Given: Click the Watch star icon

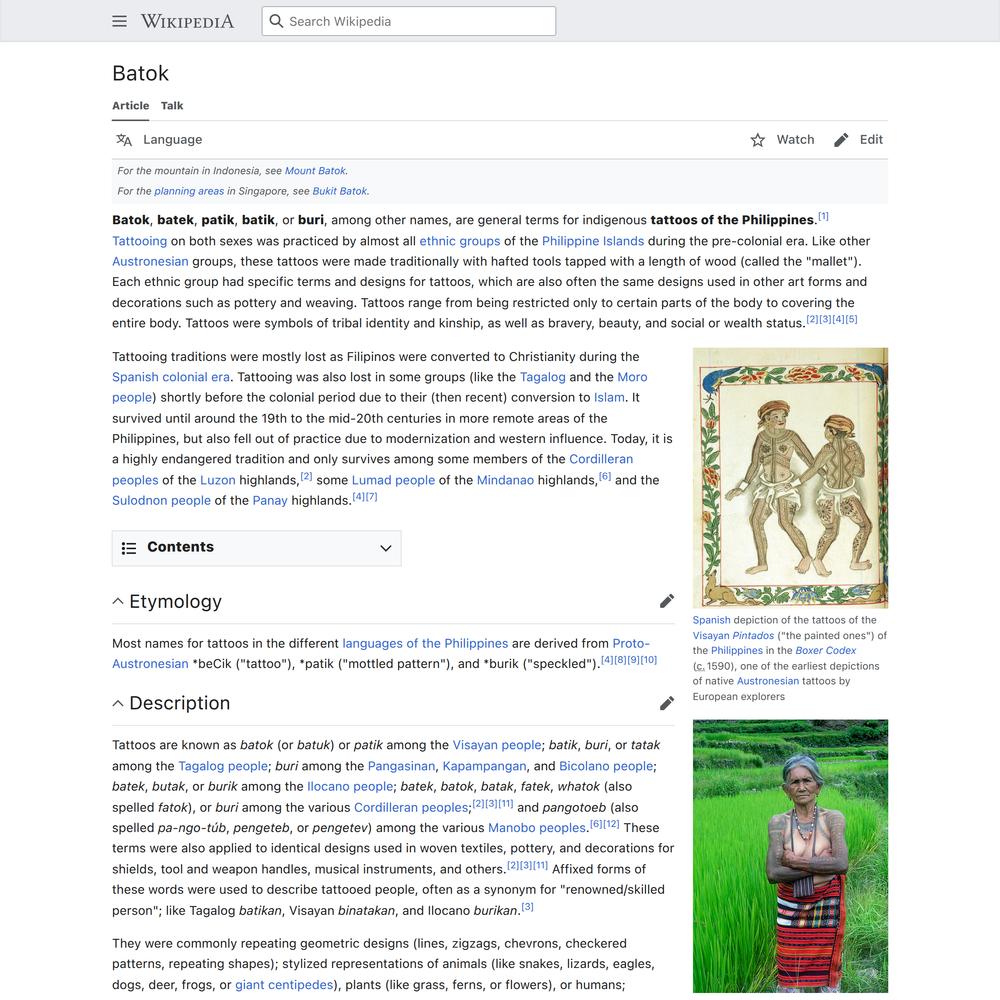Looking at the screenshot, I should click(x=758, y=140).
